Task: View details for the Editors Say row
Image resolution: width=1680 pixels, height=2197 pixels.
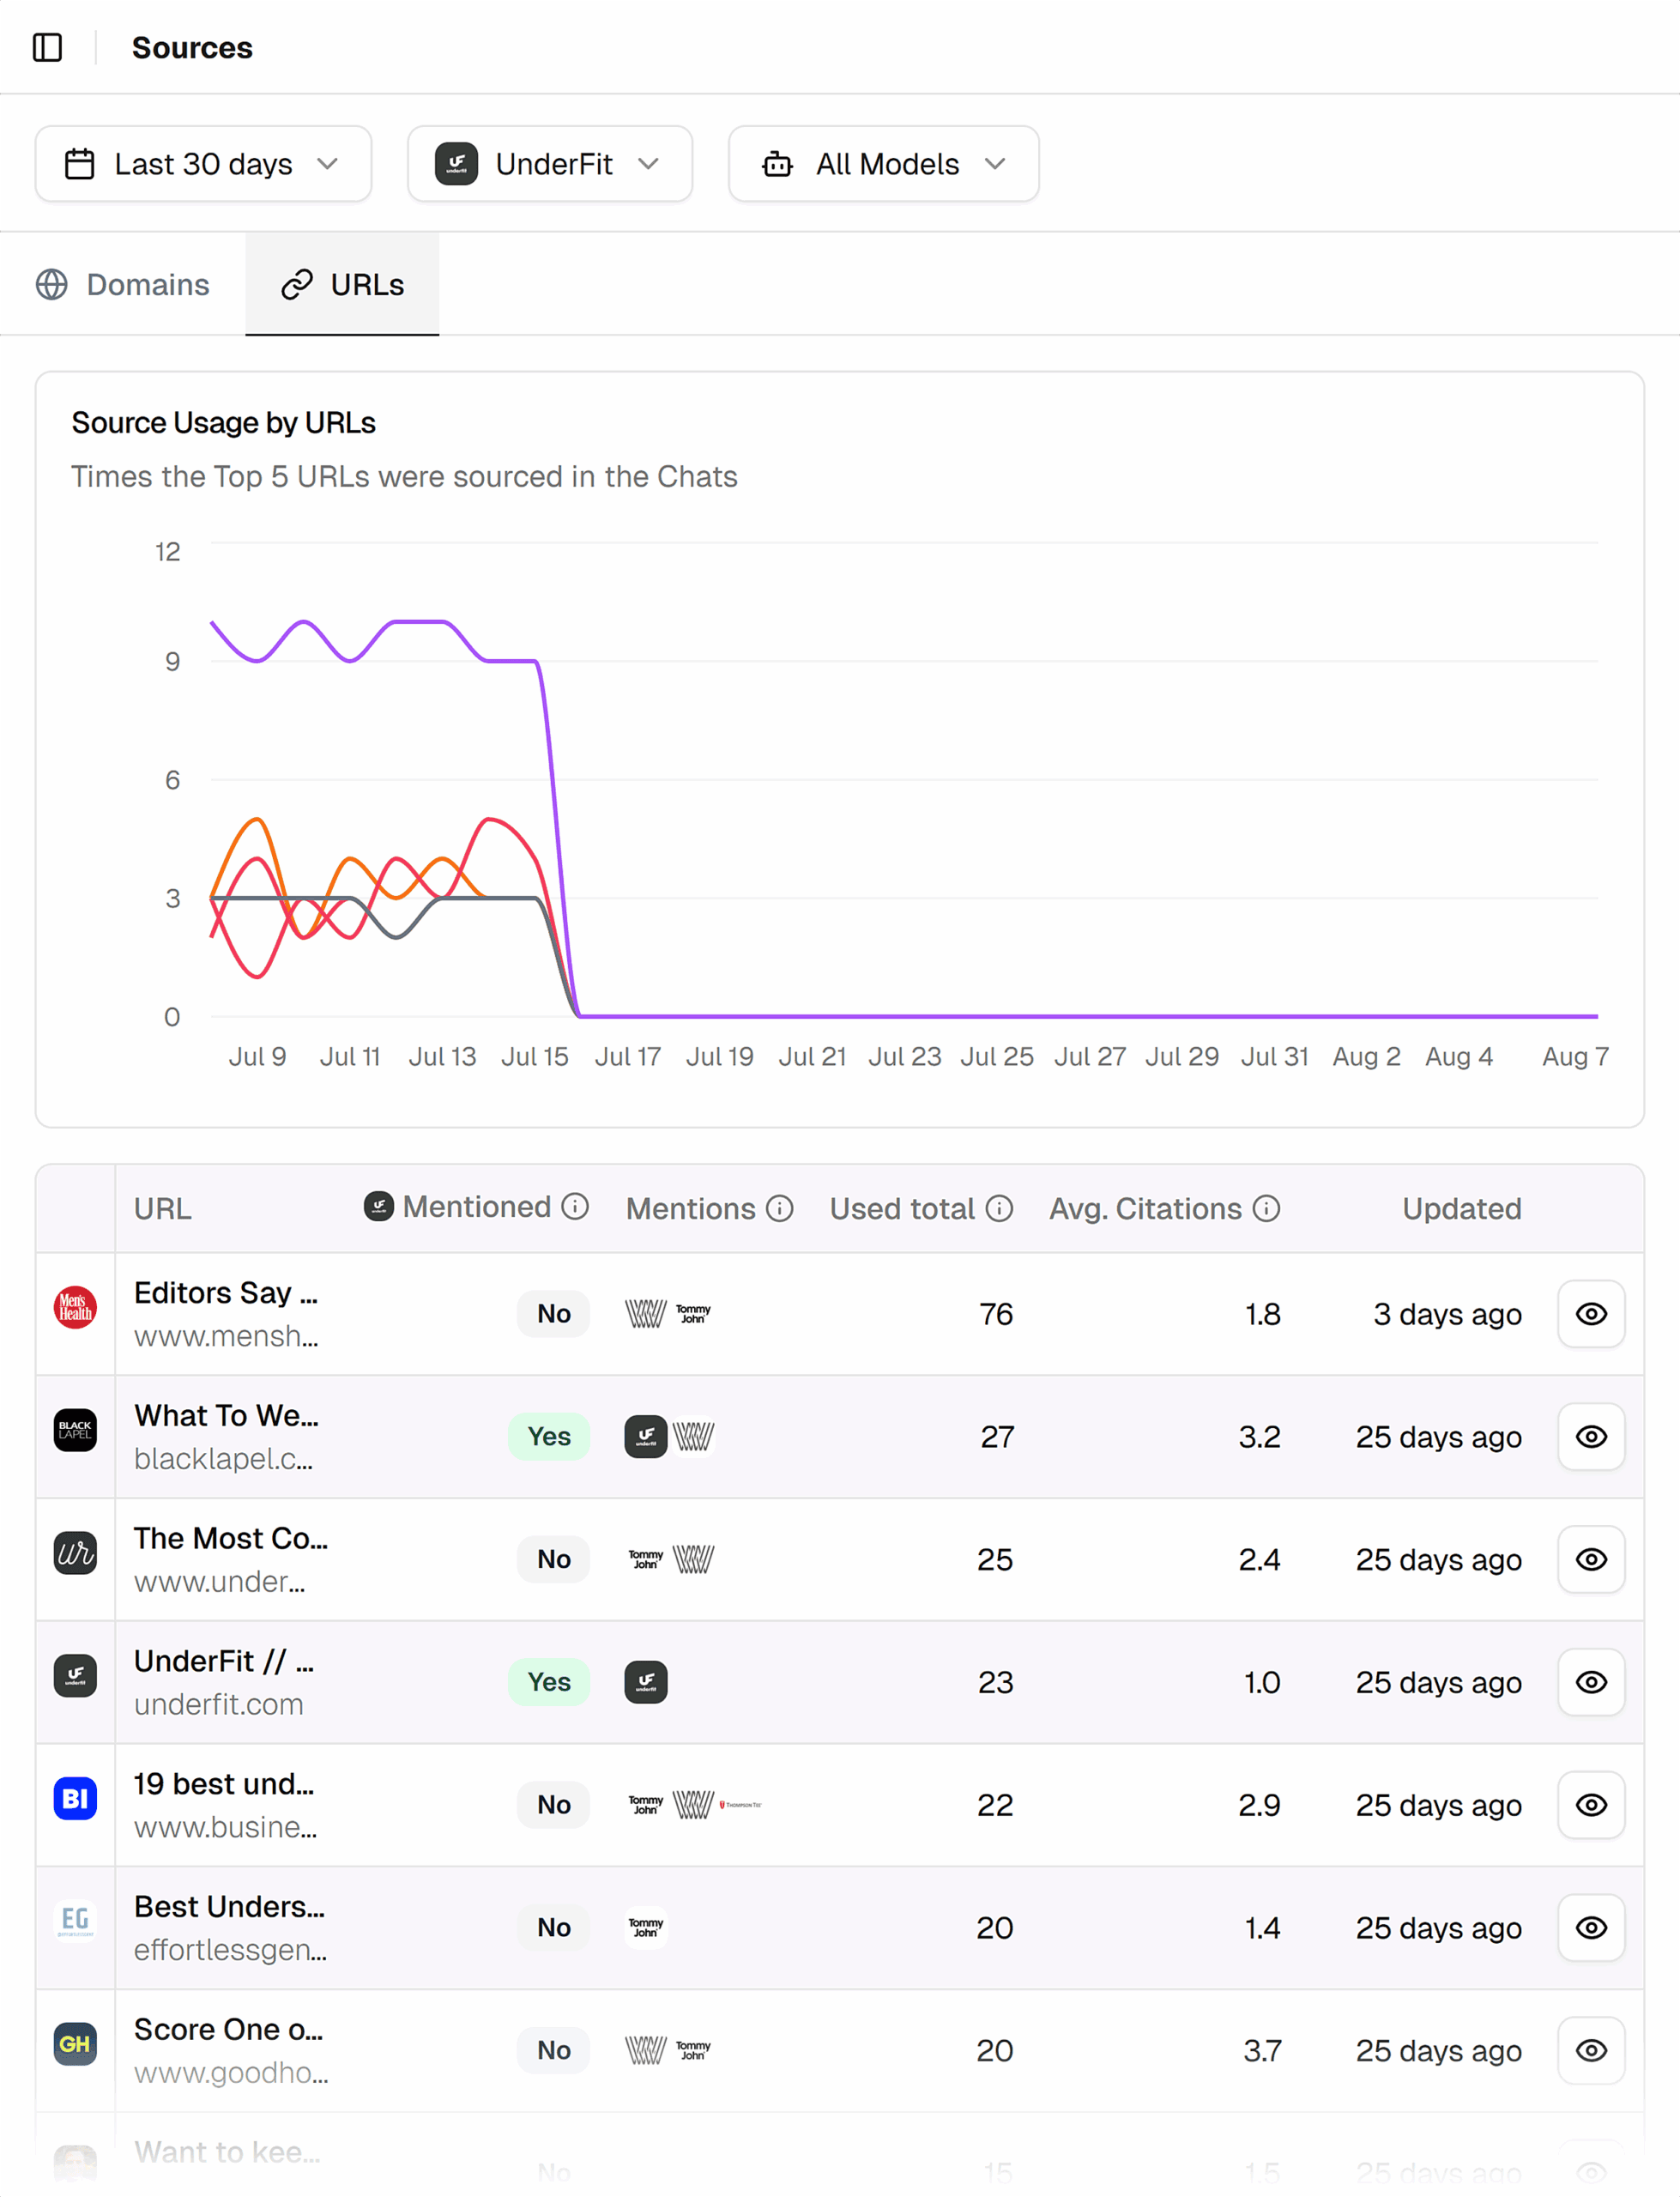Action: pos(1590,1313)
